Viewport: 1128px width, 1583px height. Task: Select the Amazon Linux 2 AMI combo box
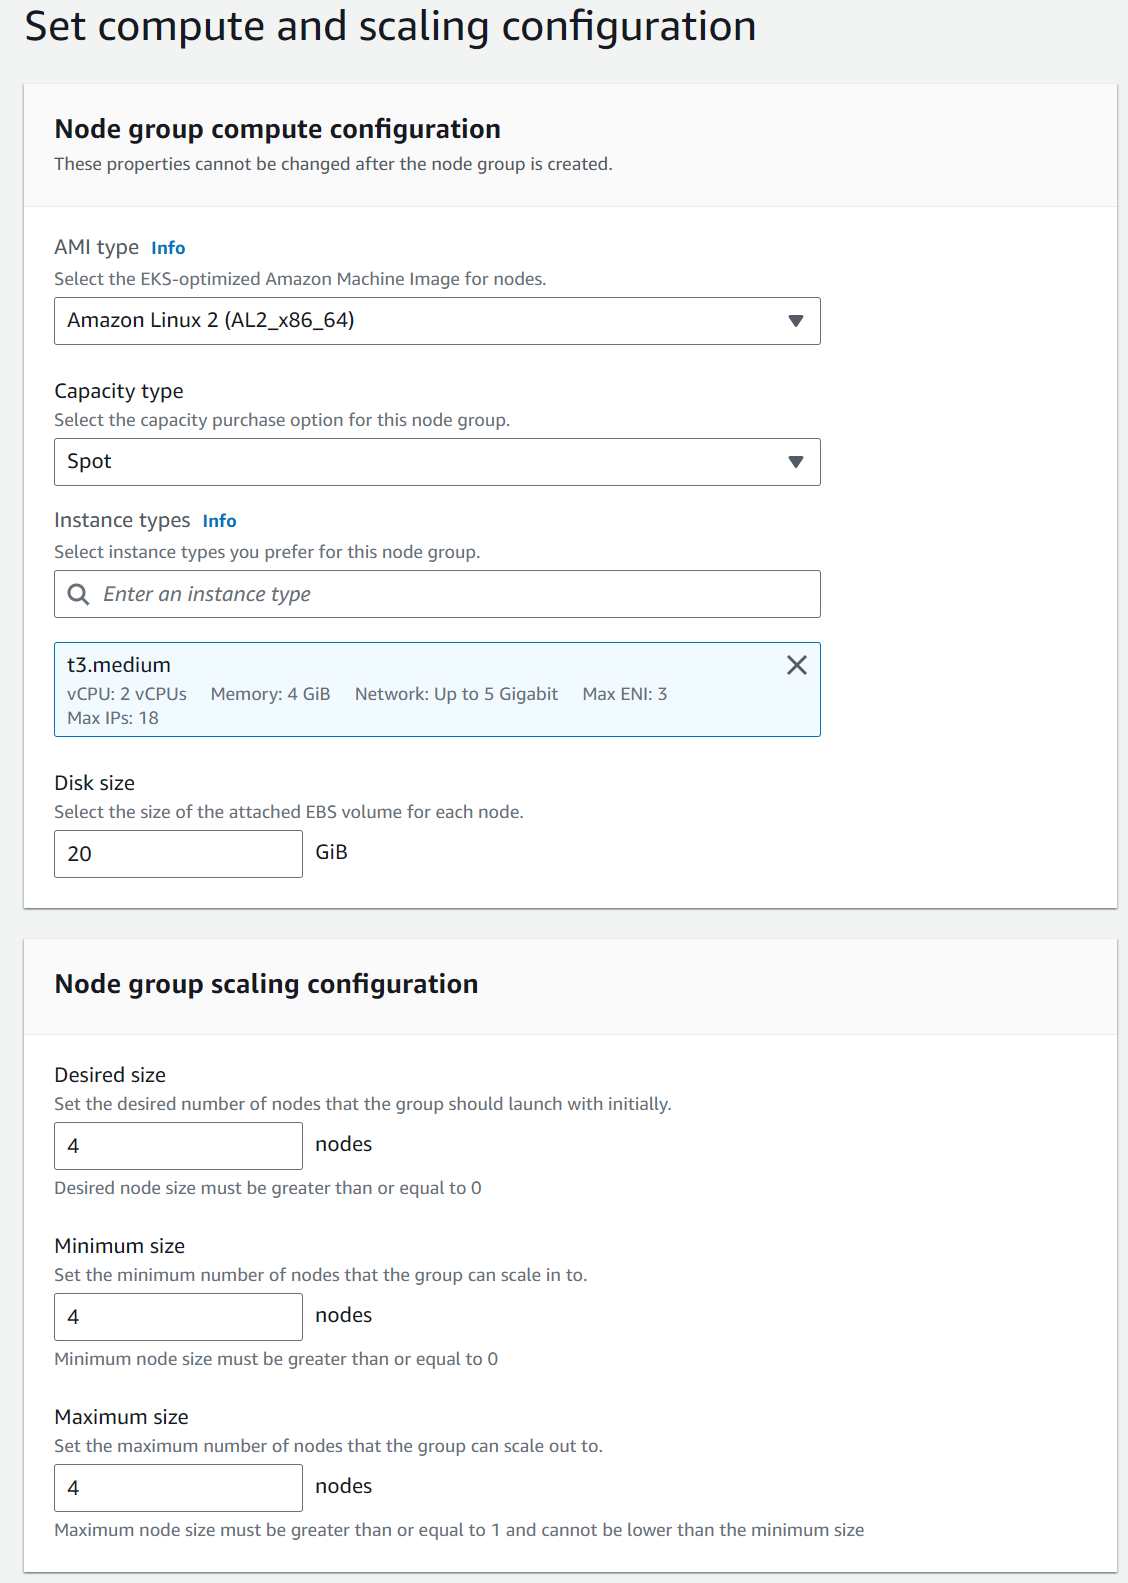click(x=437, y=321)
